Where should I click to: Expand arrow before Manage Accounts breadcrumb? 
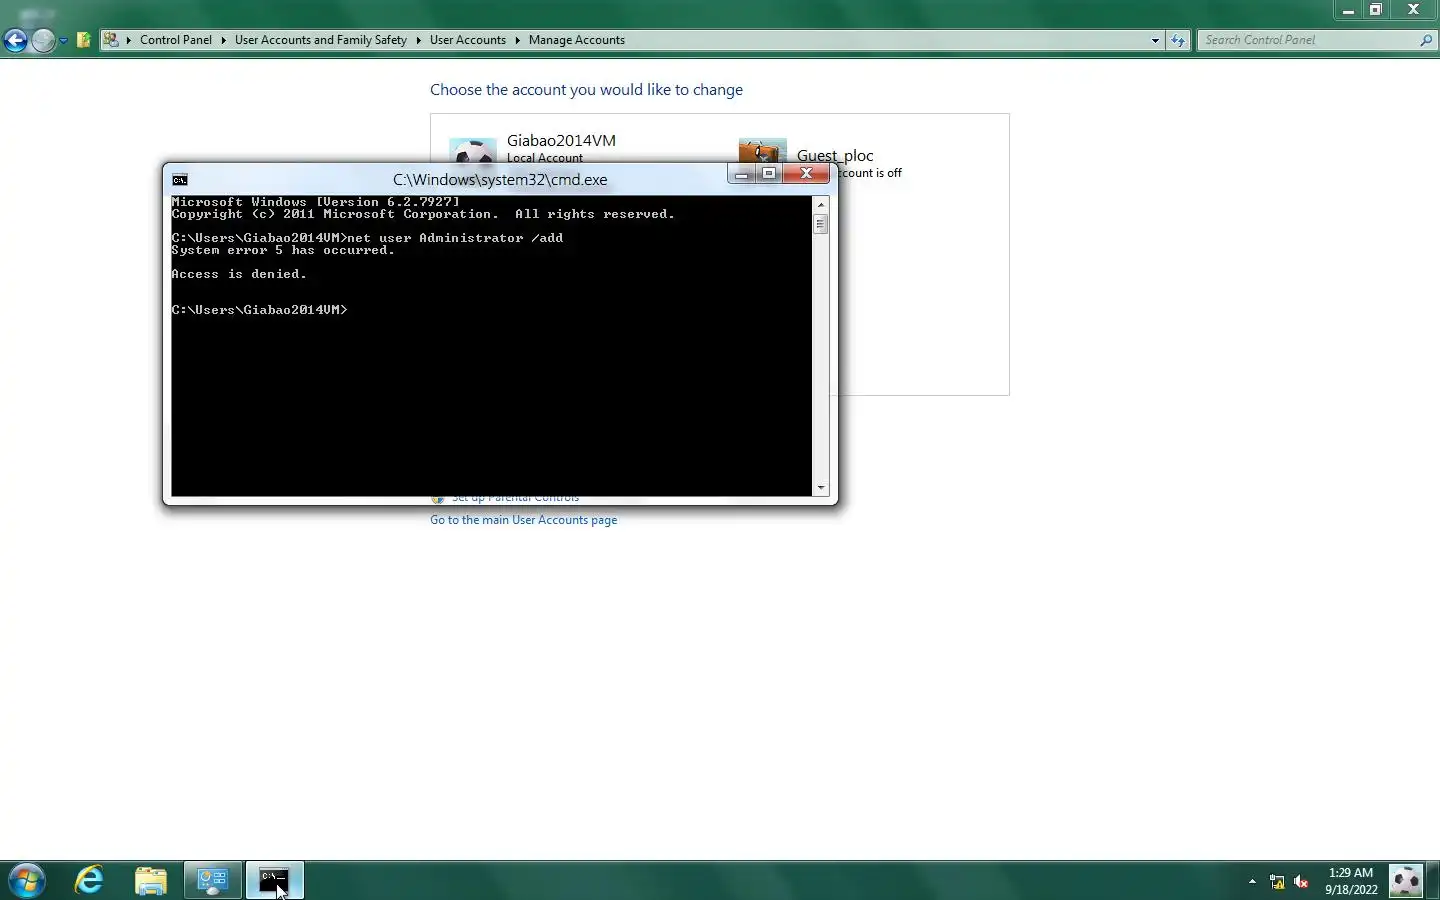pos(518,40)
